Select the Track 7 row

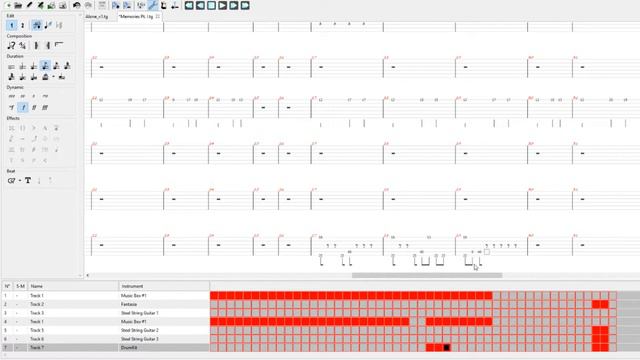click(105, 347)
